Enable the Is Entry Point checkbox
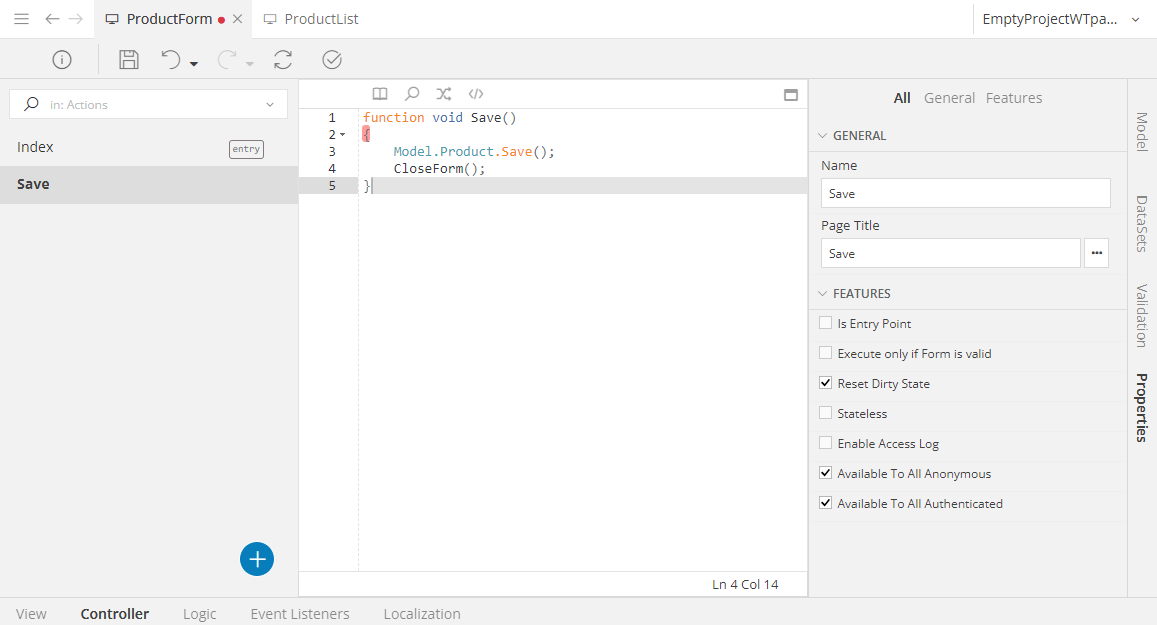The height and width of the screenshot is (625, 1157). coord(826,323)
